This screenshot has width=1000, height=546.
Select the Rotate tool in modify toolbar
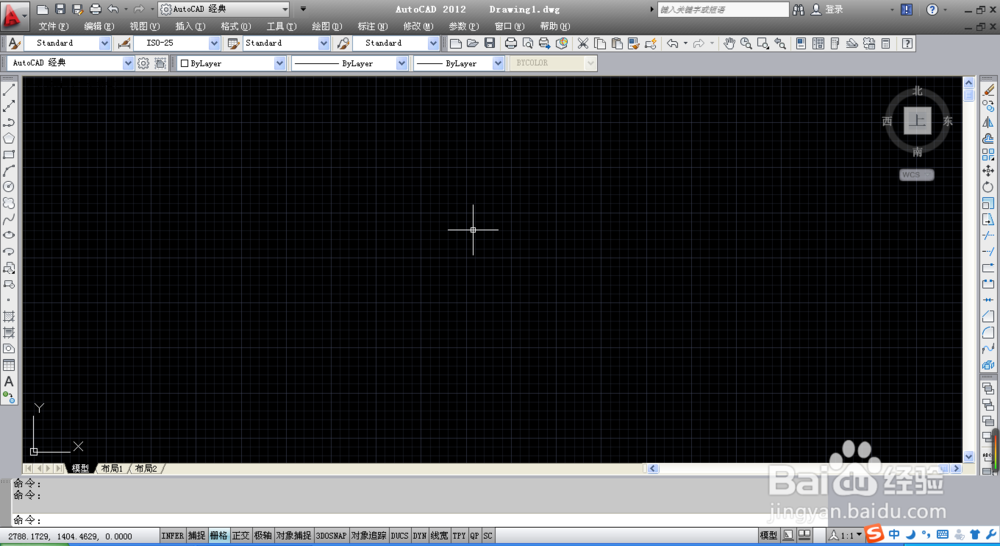(989, 187)
